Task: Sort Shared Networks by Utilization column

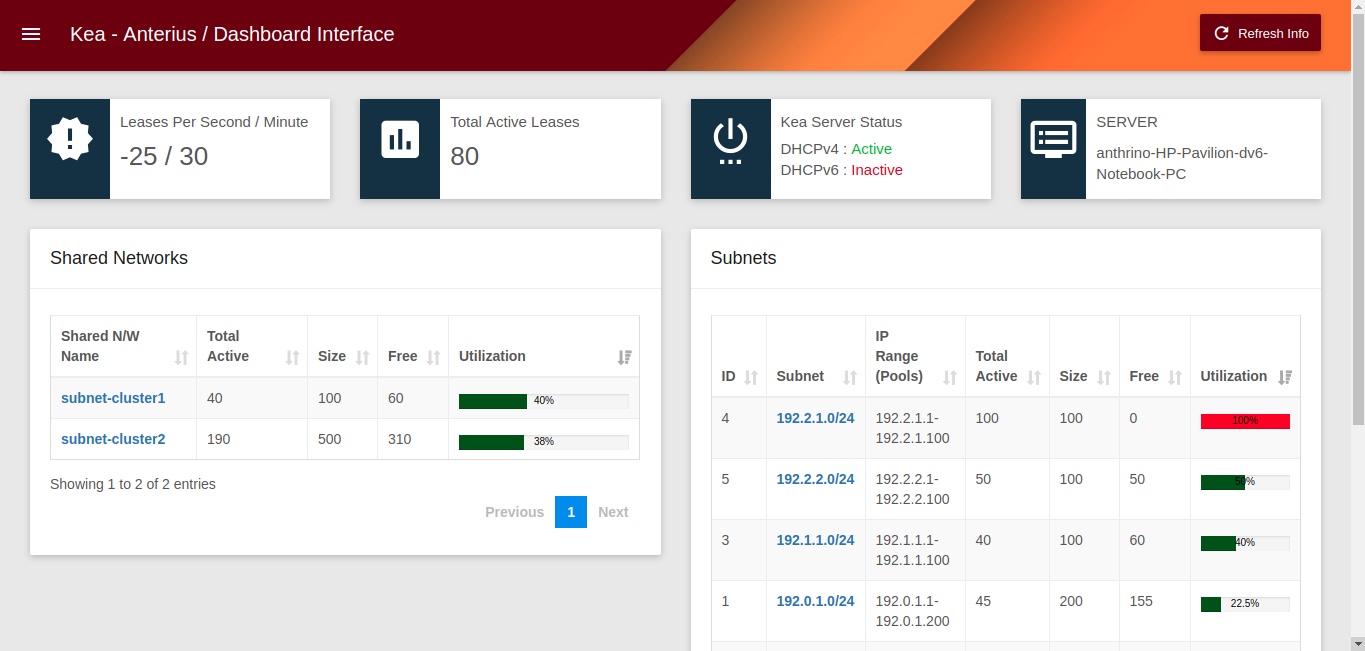Action: (x=544, y=346)
